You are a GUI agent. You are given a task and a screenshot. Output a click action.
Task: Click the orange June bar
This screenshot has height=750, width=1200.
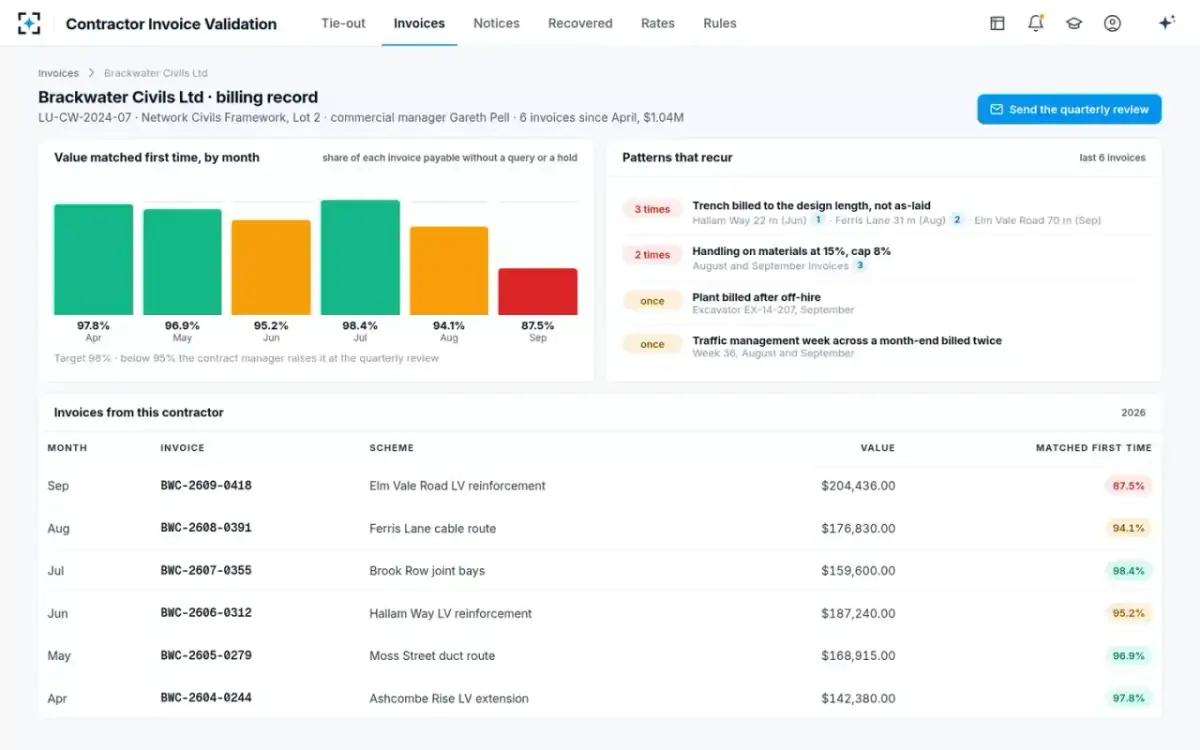[271, 268]
